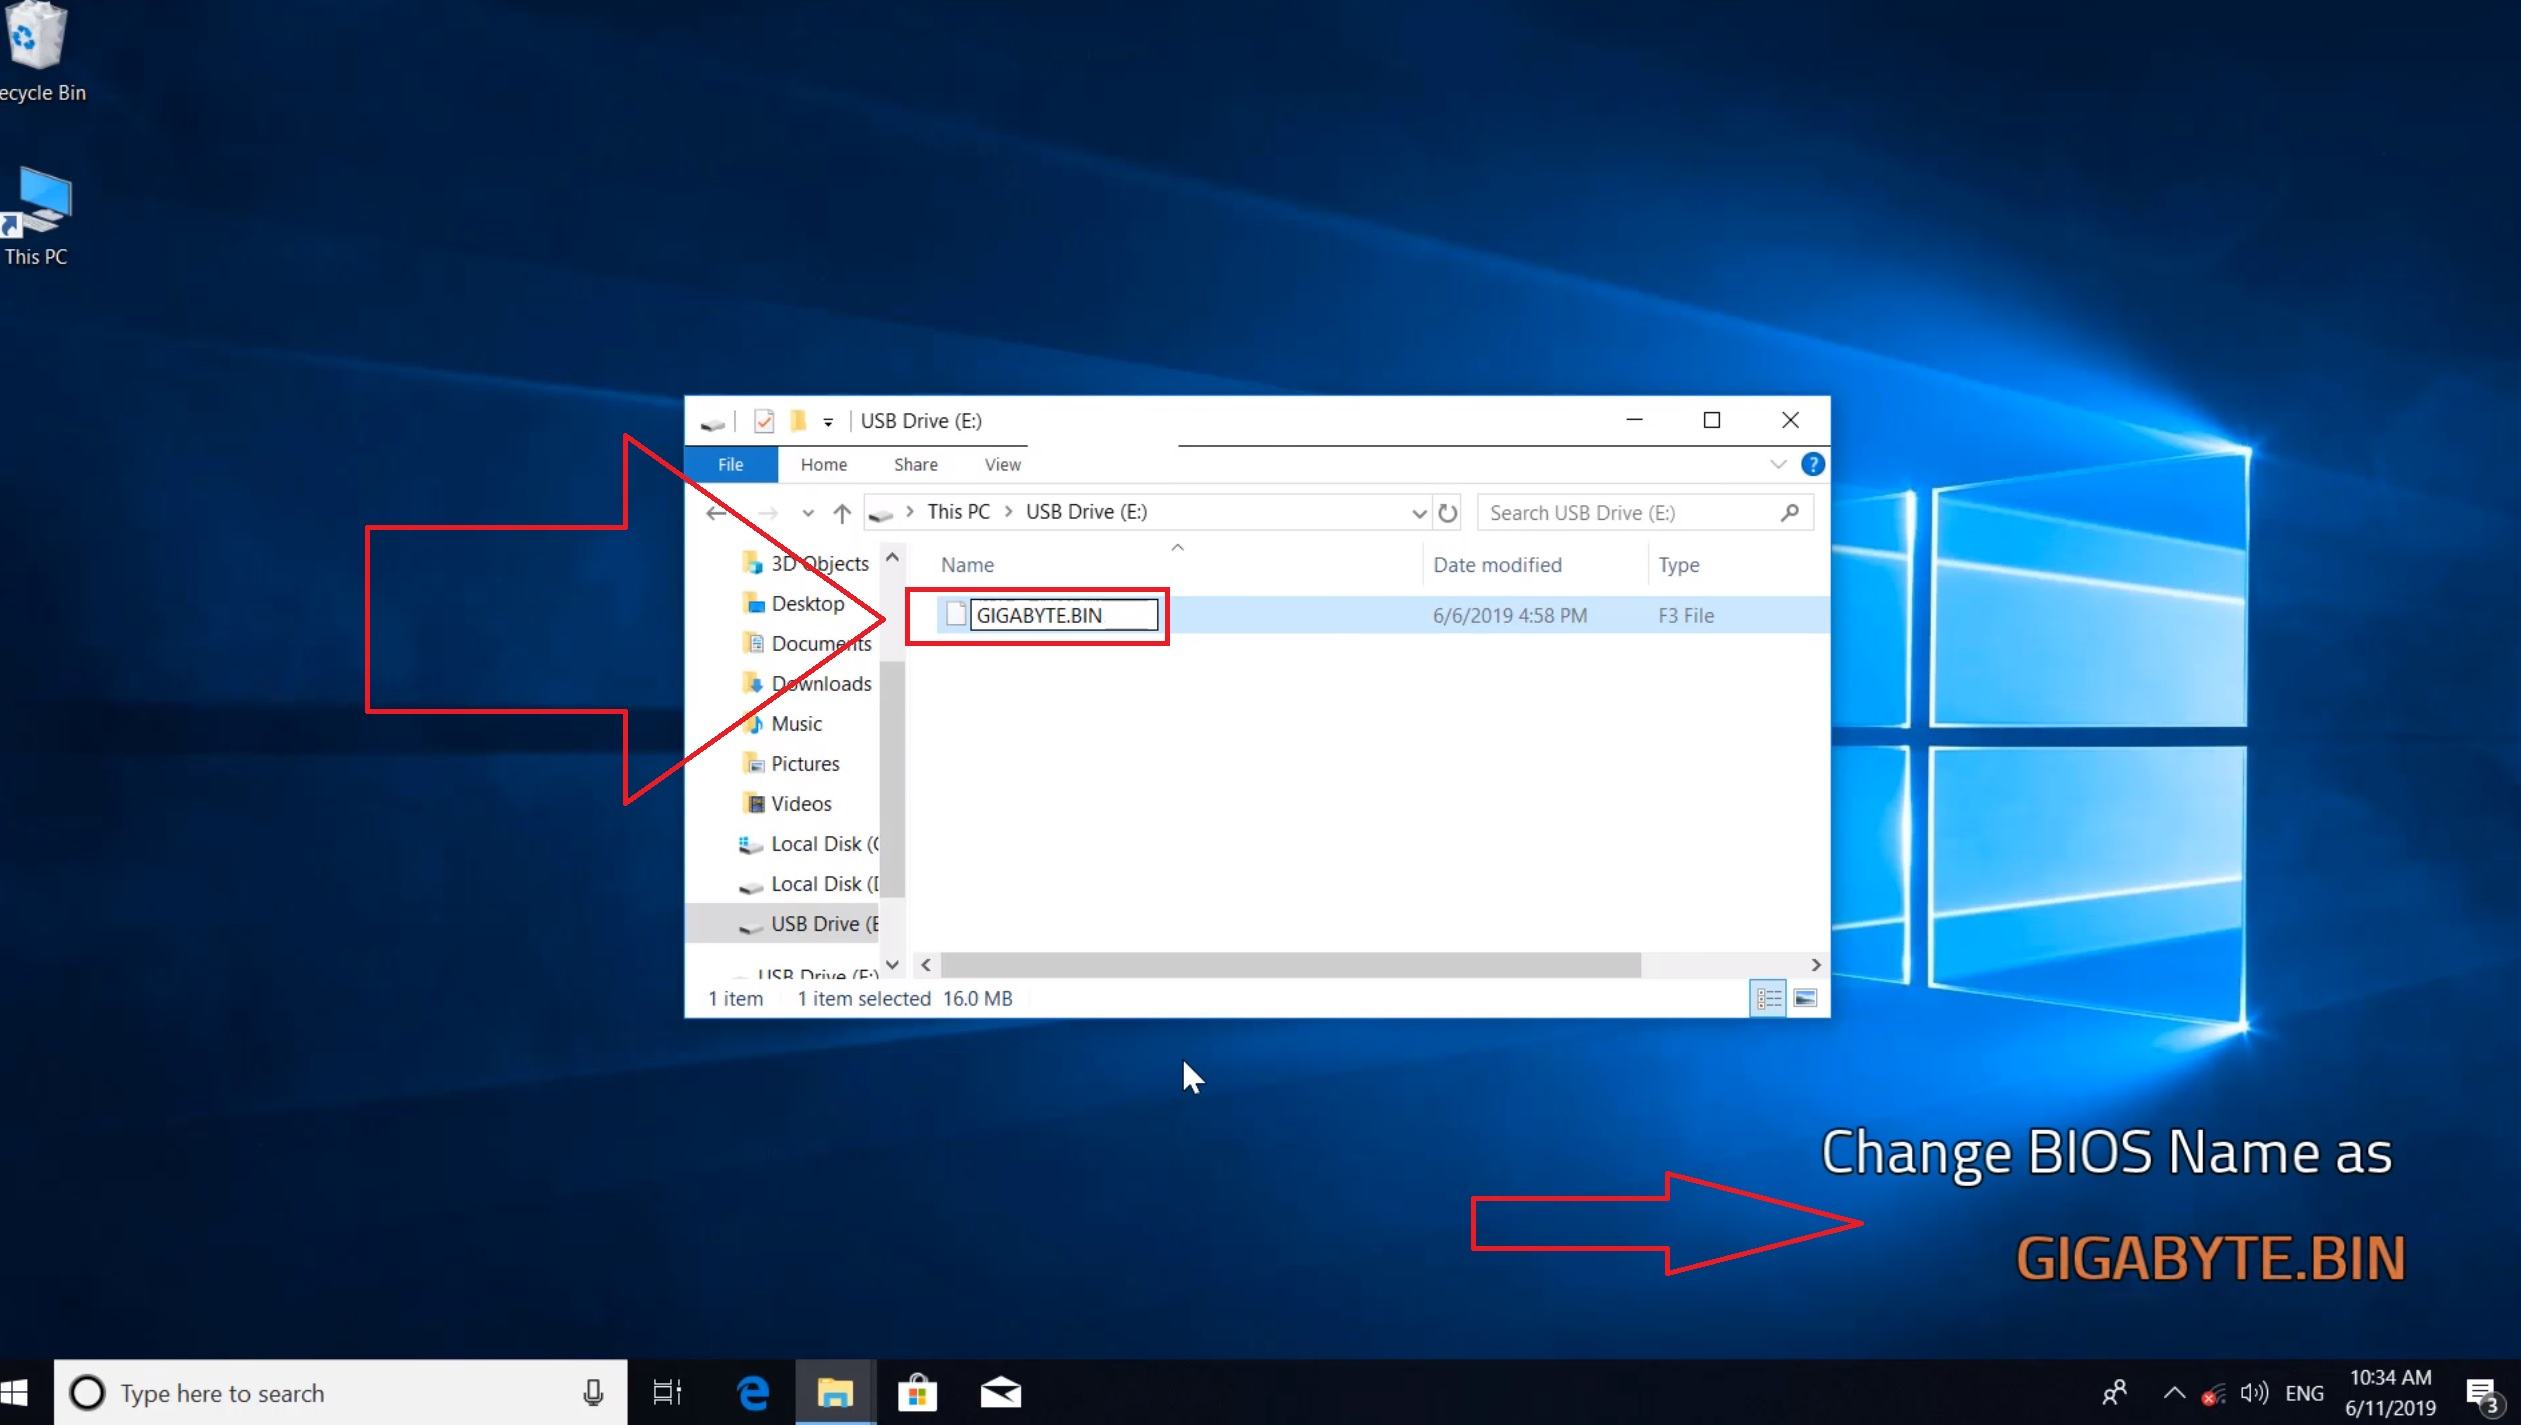Open the Explorer Help icon
Viewport: 2521px width, 1425px height.
(1812, 464)
